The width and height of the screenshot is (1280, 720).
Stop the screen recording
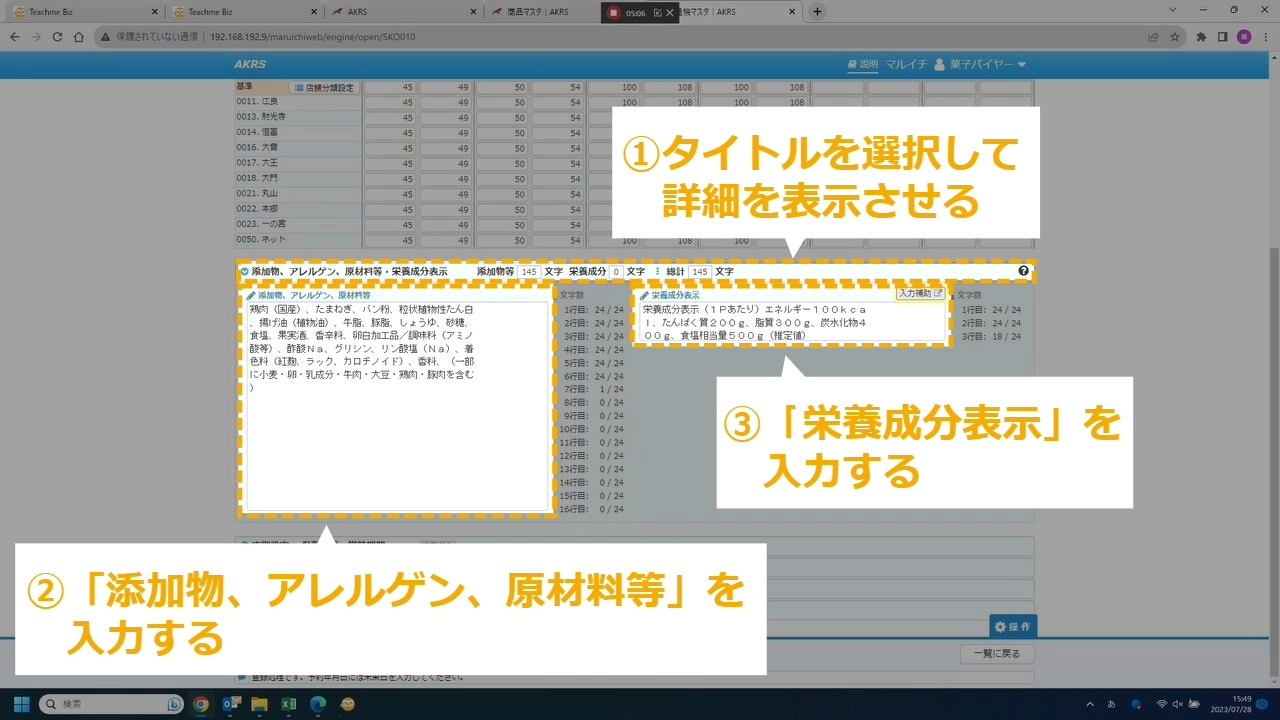pos(612,13)
